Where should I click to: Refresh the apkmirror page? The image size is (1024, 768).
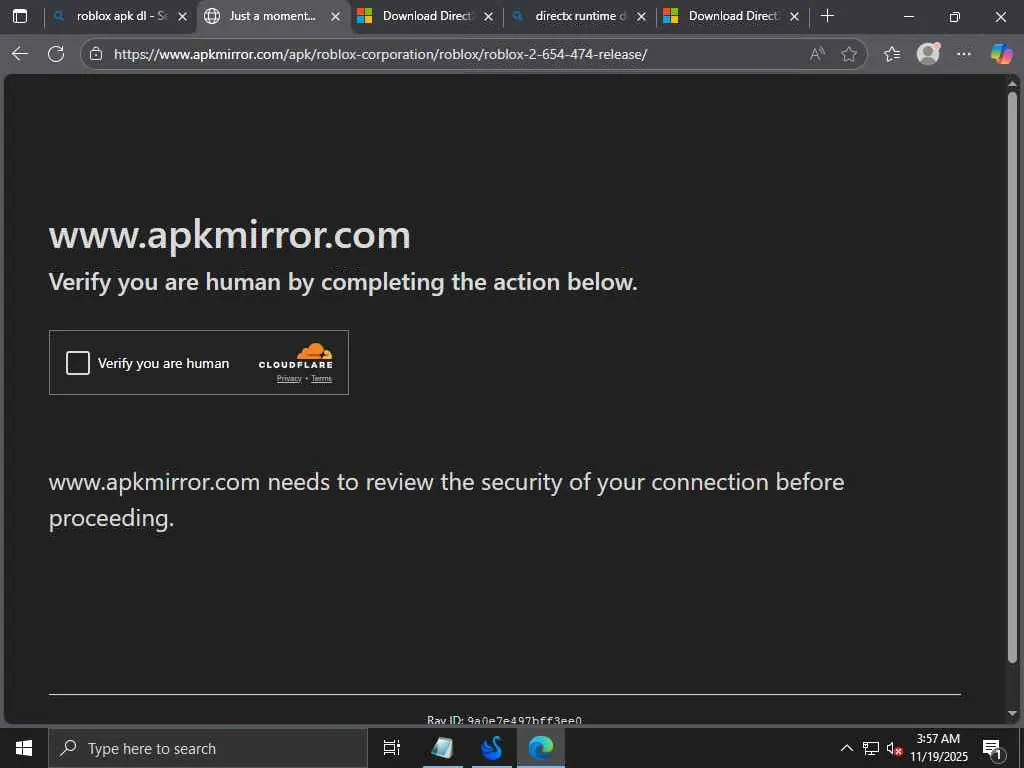[56, 54]
